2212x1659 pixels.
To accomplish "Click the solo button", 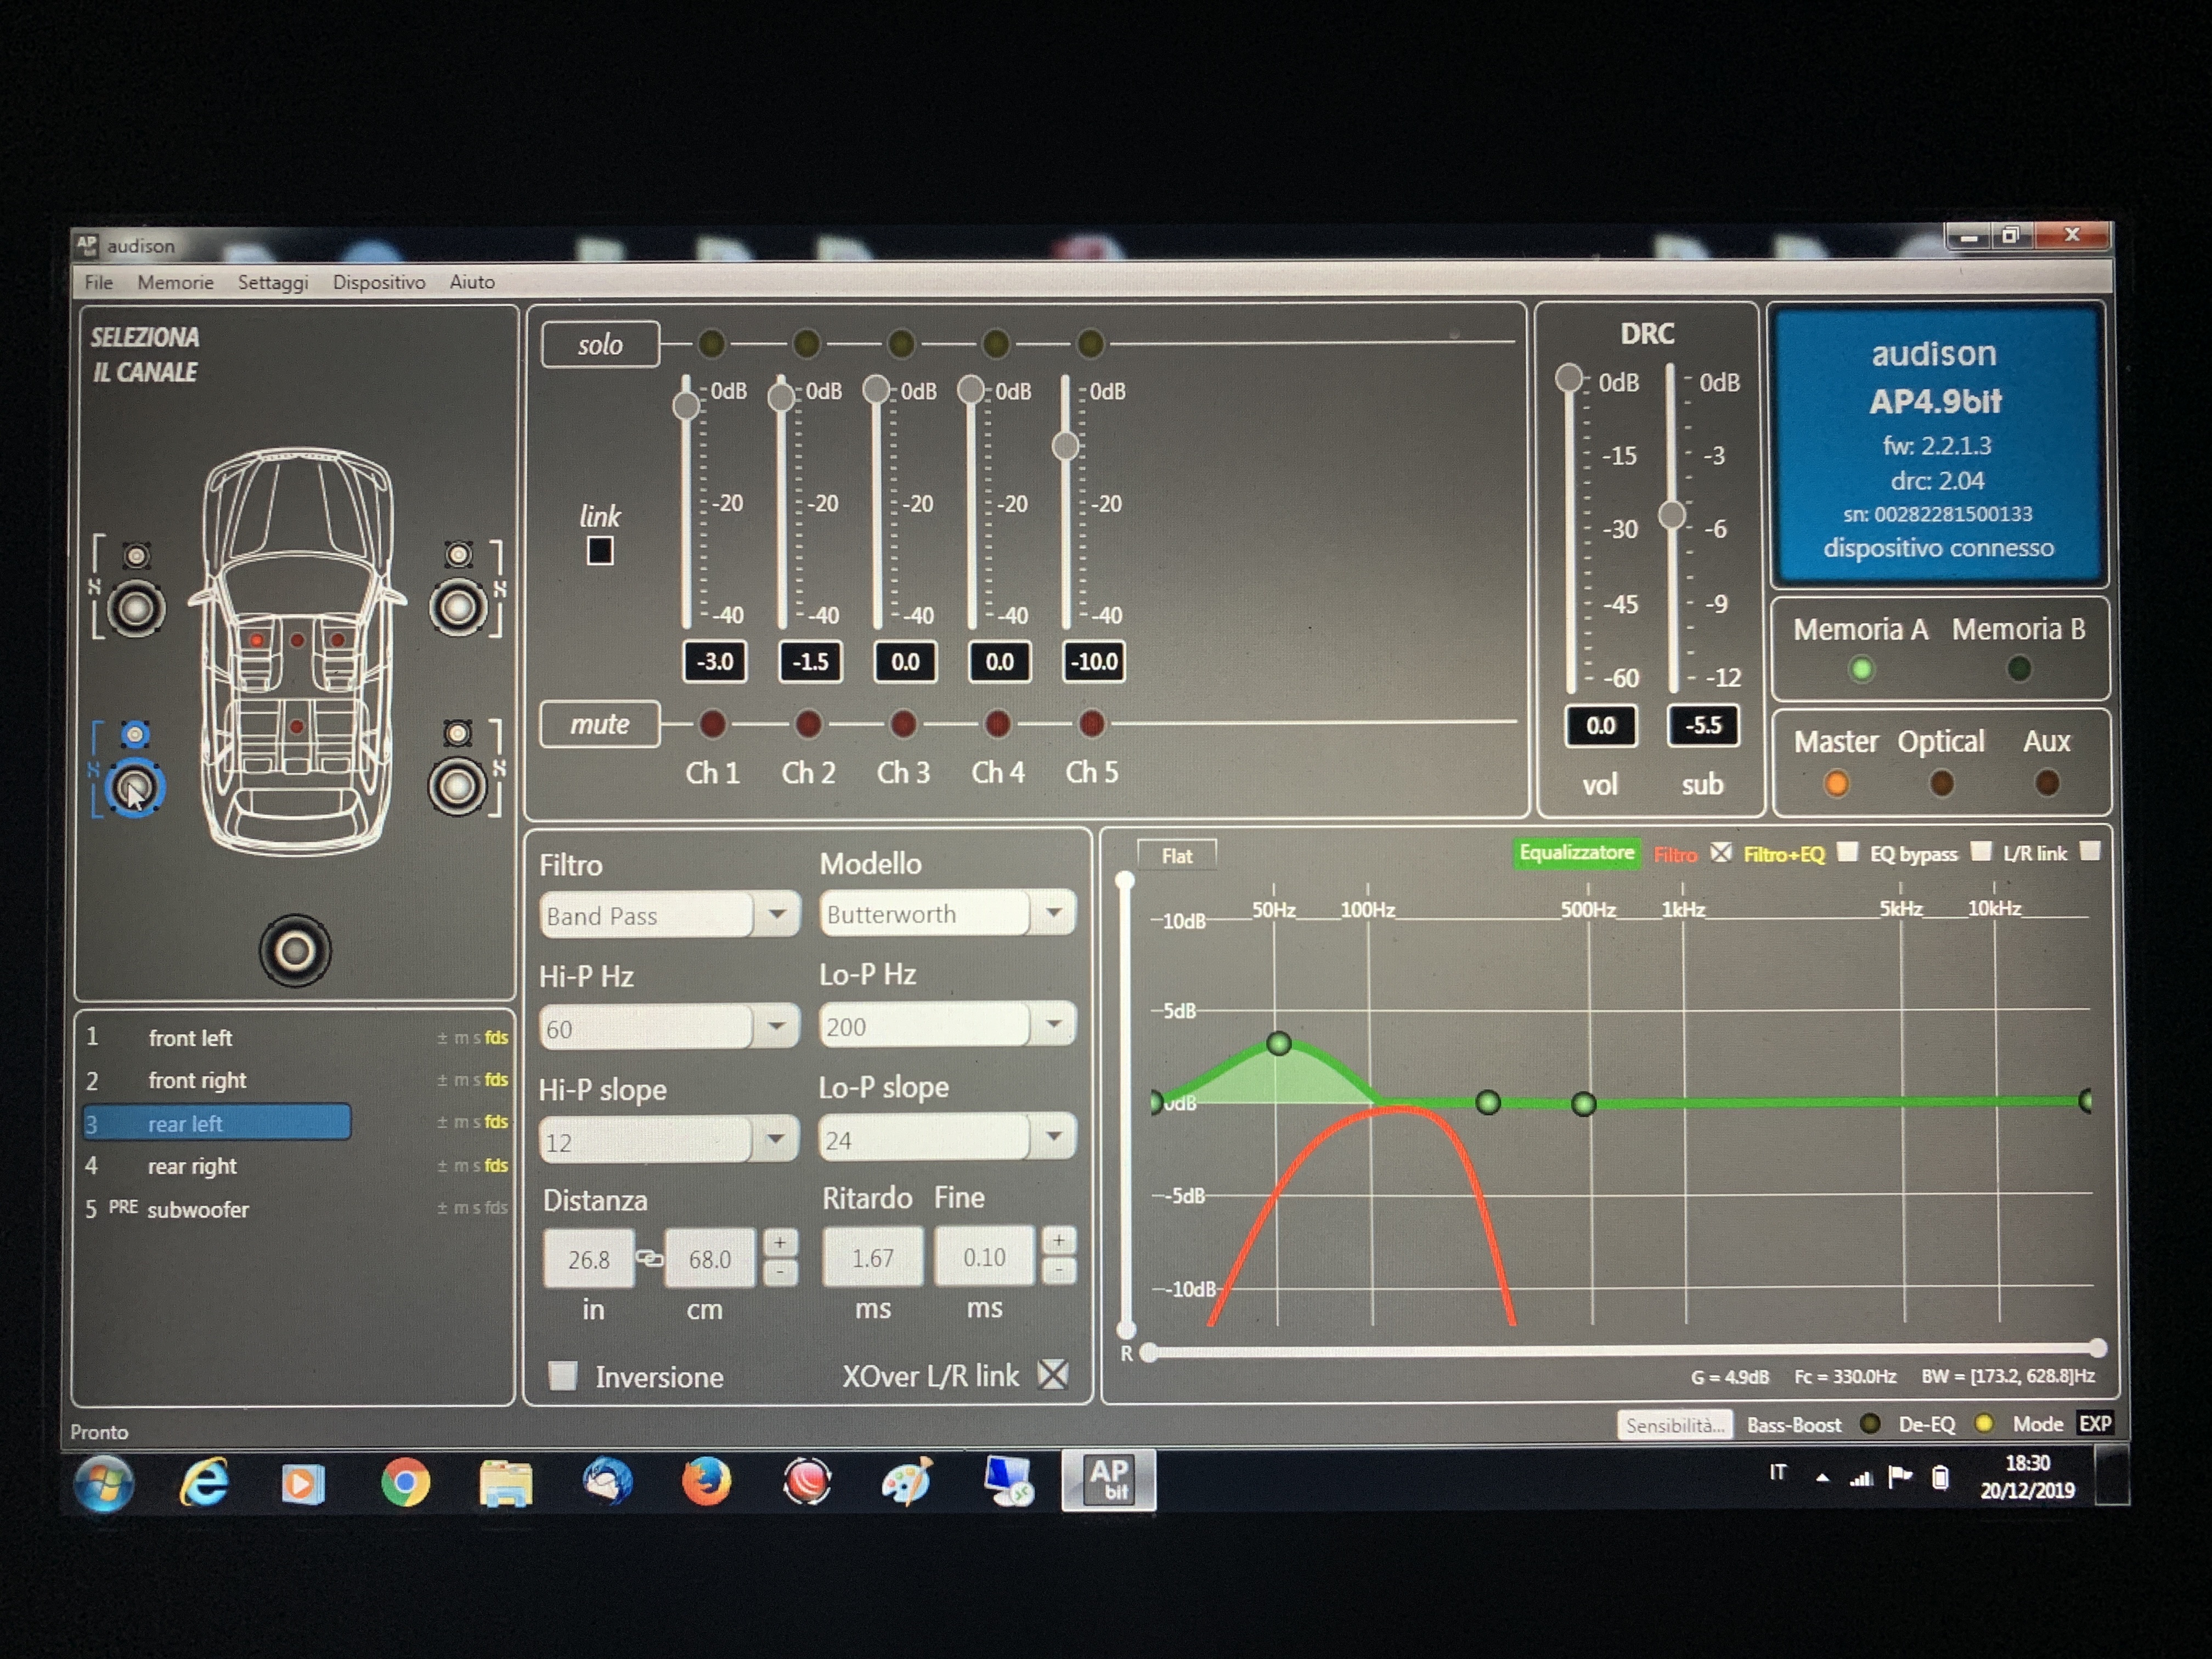I will pyautogui.click(x=600, y=344).
